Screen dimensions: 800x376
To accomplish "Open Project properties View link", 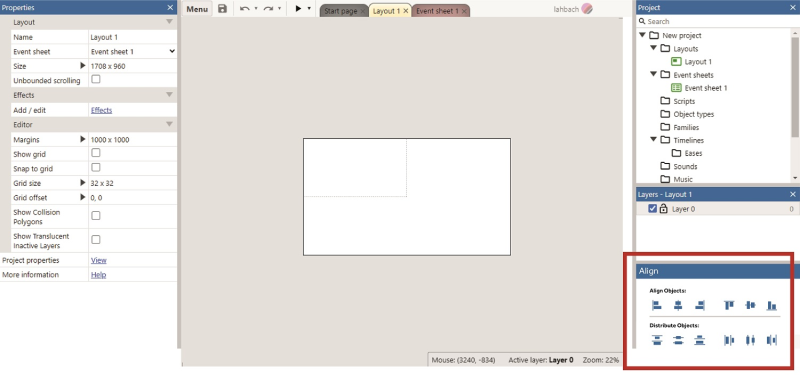I will [x=98, y=260].
